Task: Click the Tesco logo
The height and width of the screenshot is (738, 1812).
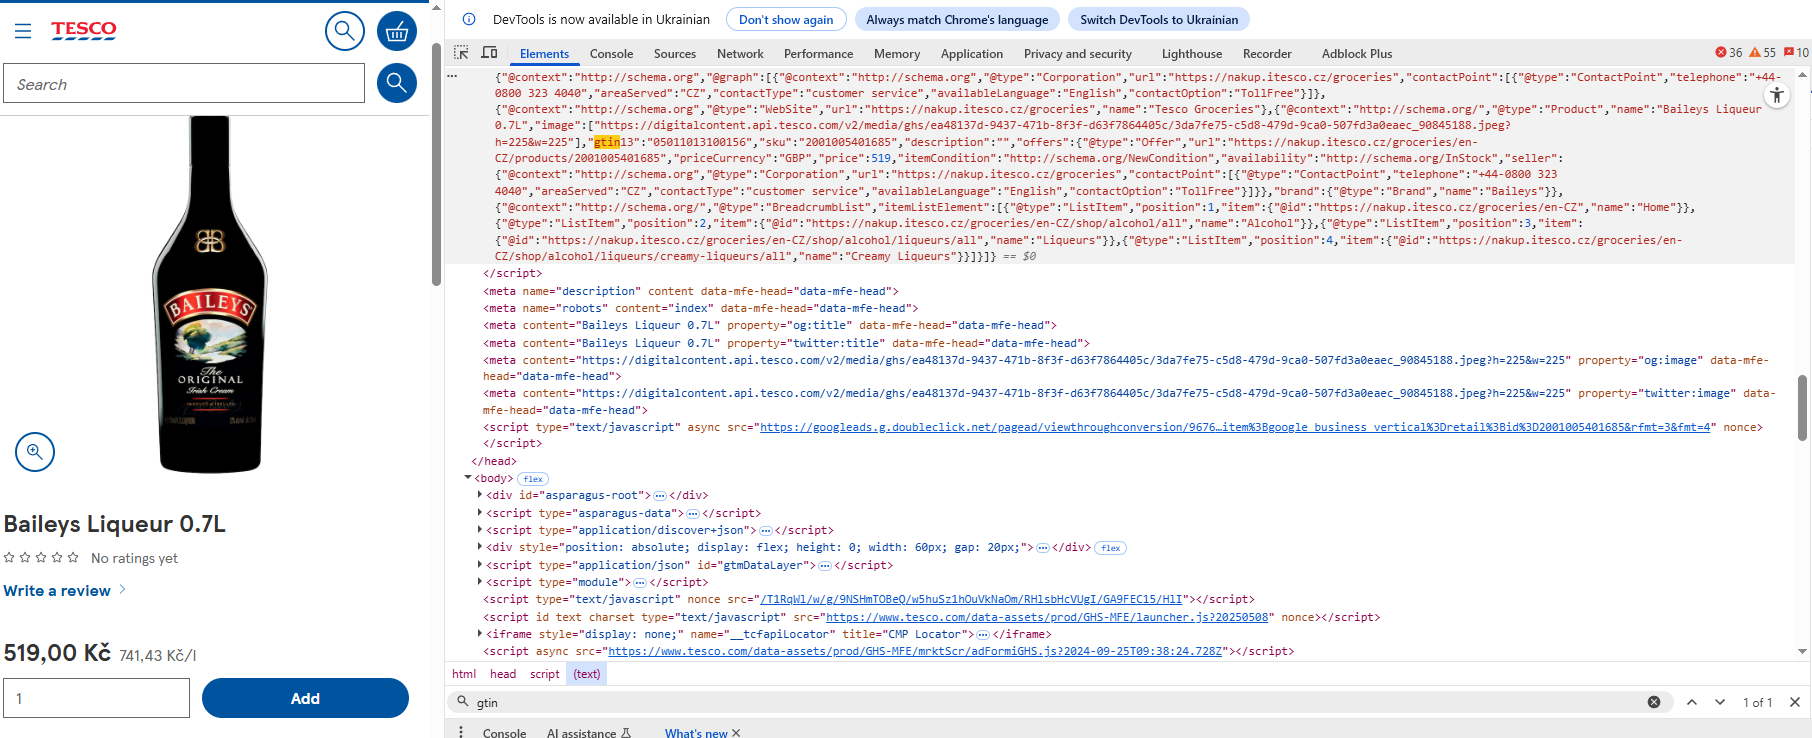Action: coord(84,30)
